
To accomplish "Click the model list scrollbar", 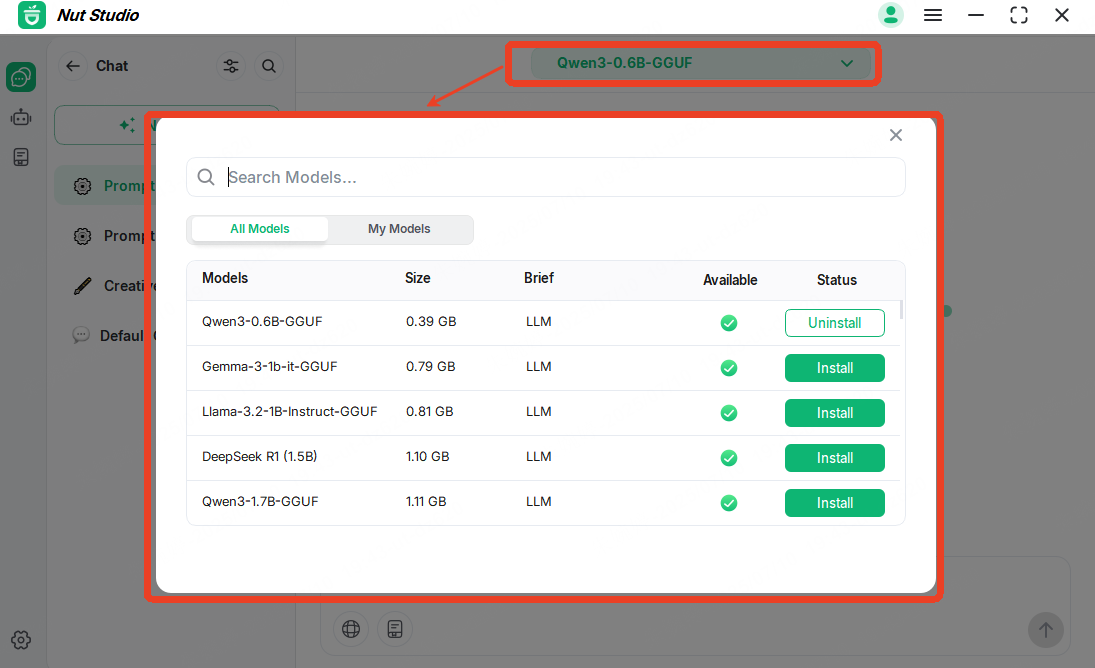I will 902,309.
